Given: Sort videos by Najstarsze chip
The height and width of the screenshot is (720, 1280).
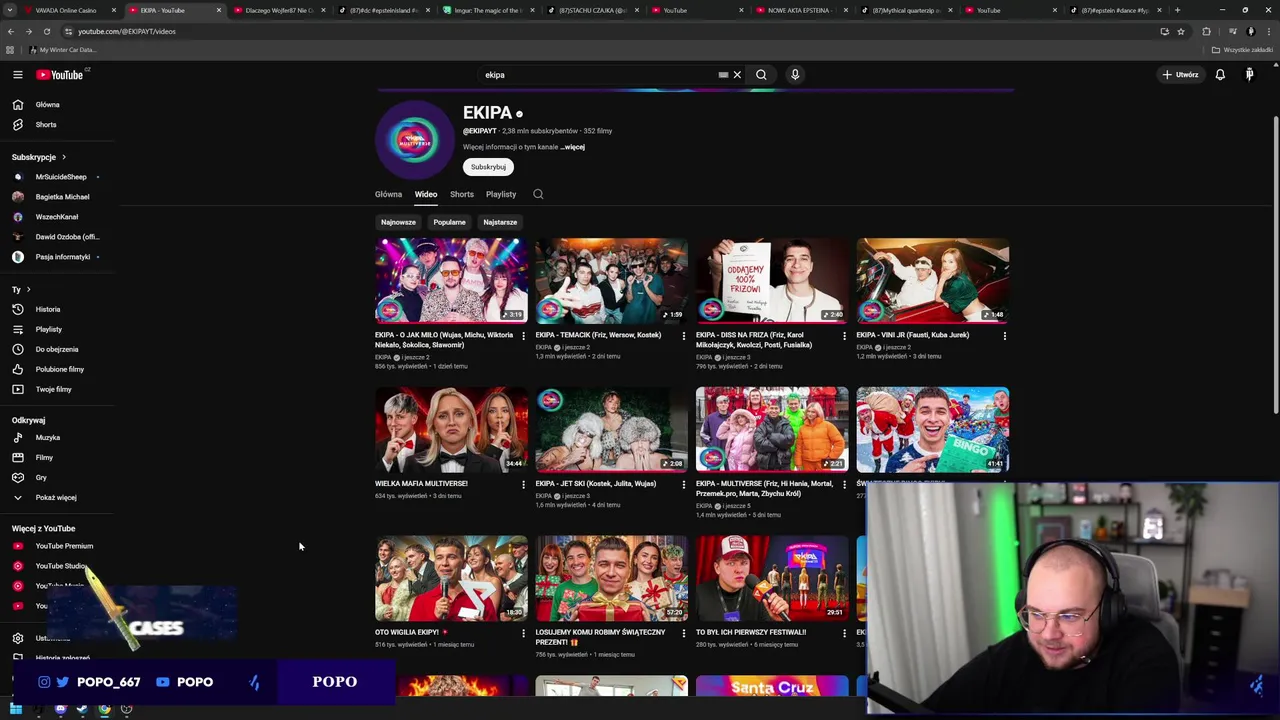Looking at the screenshot, I should tap(500, 222).
